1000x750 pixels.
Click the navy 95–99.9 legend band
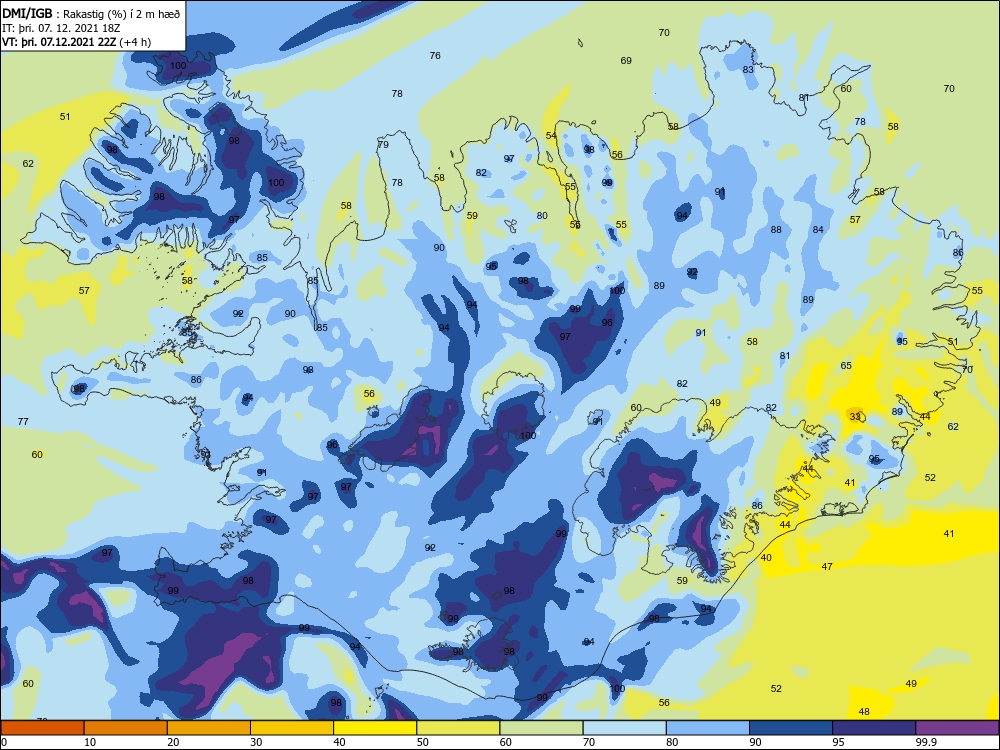point(874,728)
